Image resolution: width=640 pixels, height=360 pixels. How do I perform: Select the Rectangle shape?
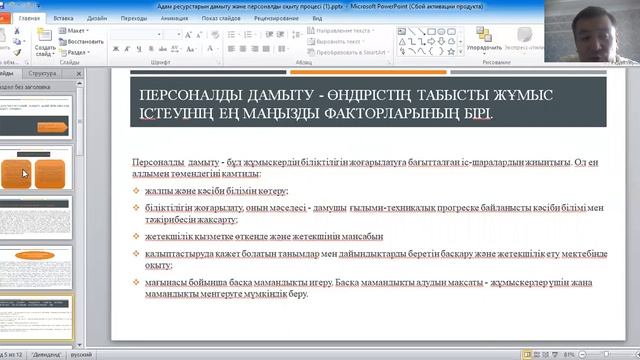(431, 31)
